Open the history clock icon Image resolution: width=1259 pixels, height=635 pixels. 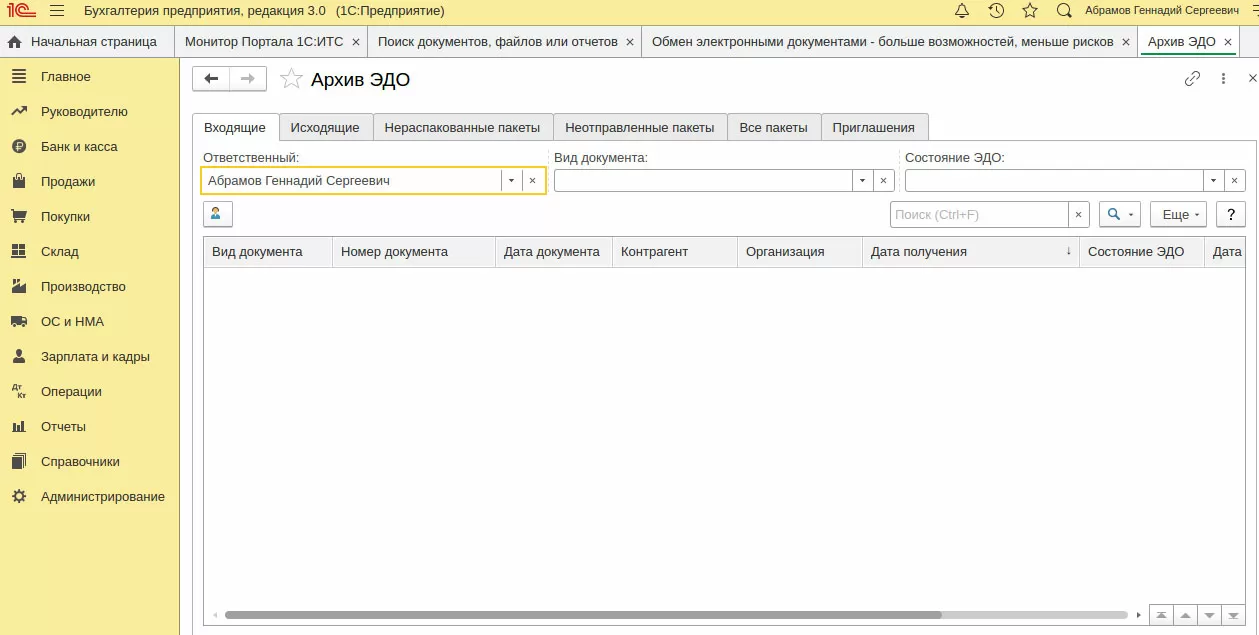click(x=996, y=11)
